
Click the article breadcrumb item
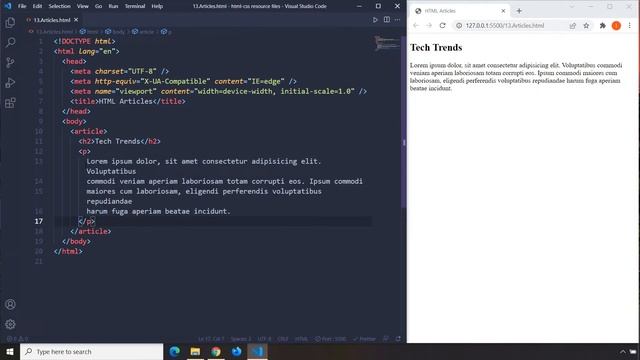(x=143, y=31)
